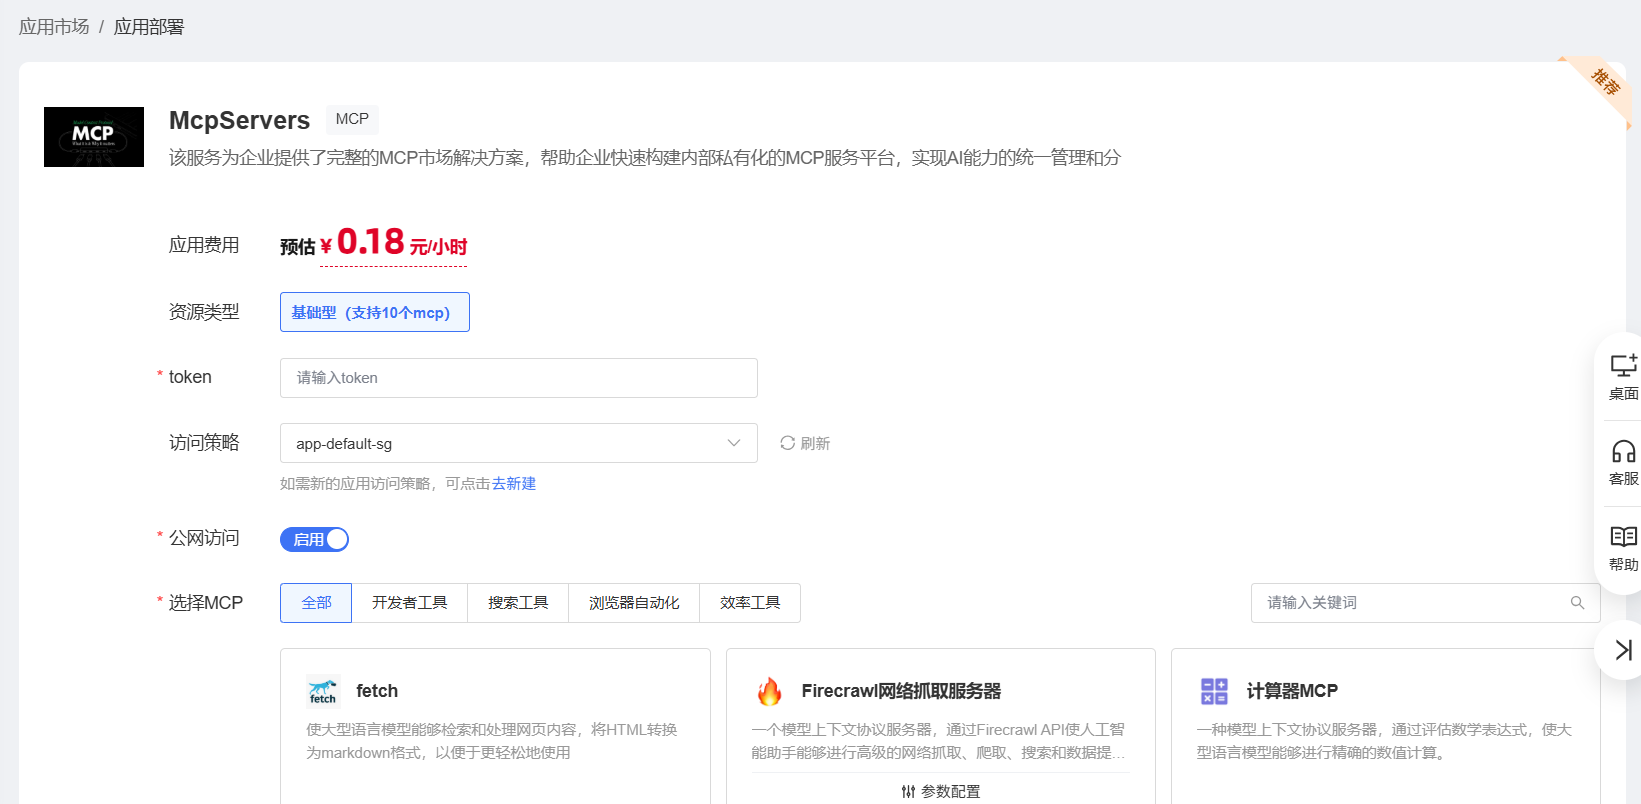The height and width of the screenshot is (804, 1641).
Task: Click the token input field
Action: (x=518, y=378)
